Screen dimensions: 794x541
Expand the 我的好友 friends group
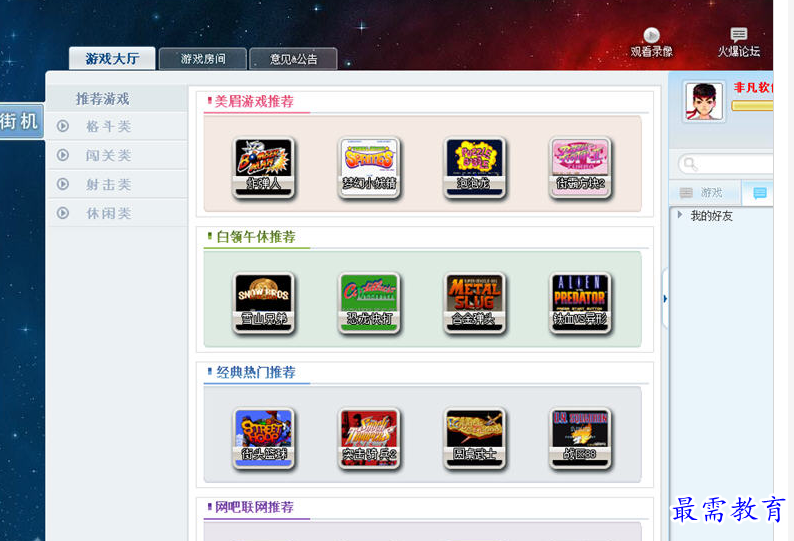680,215
